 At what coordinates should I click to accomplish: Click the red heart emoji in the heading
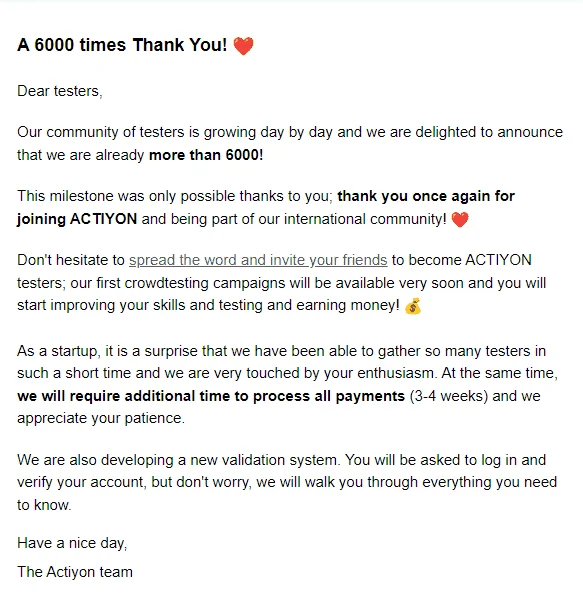point(243,46)
